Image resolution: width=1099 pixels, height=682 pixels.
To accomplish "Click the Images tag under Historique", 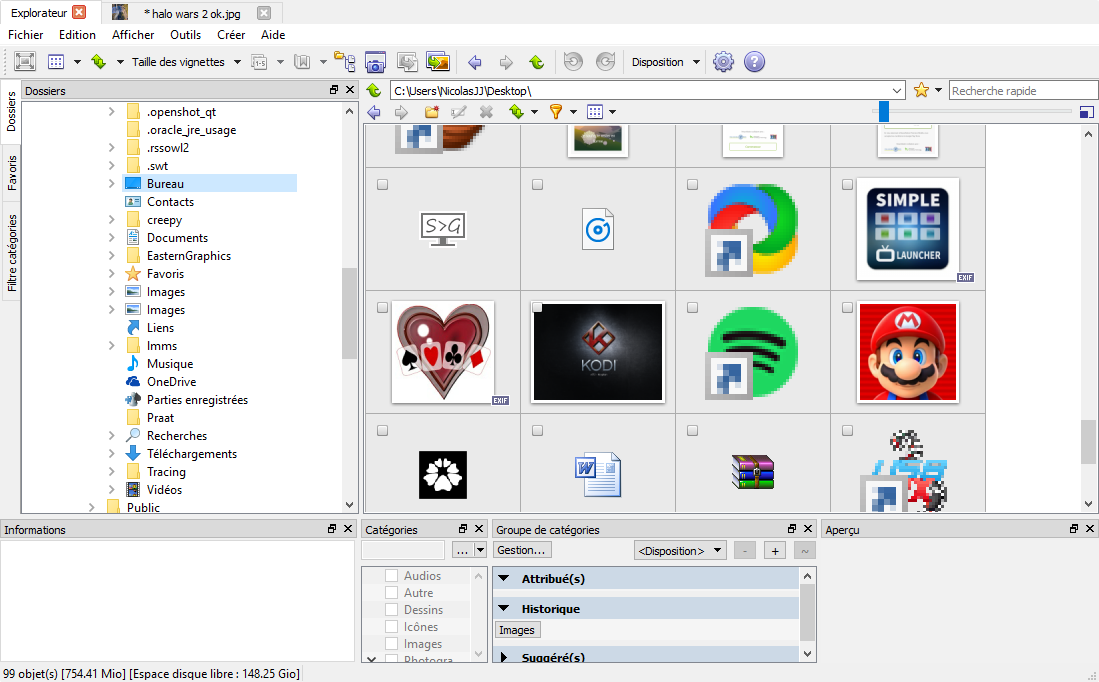I will click(x=517, y=630).
